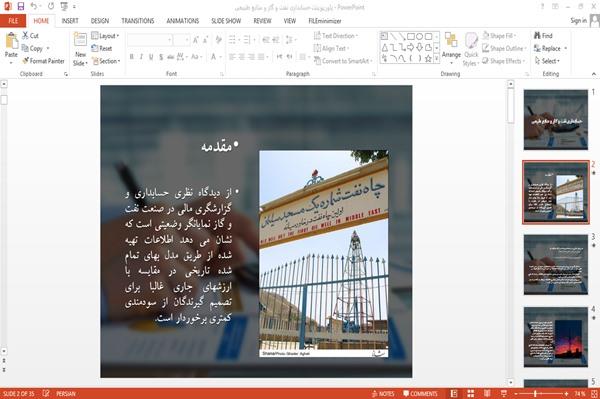Open the Layout dropdown
The image size is (600, 399).
[x=105, y=36]
